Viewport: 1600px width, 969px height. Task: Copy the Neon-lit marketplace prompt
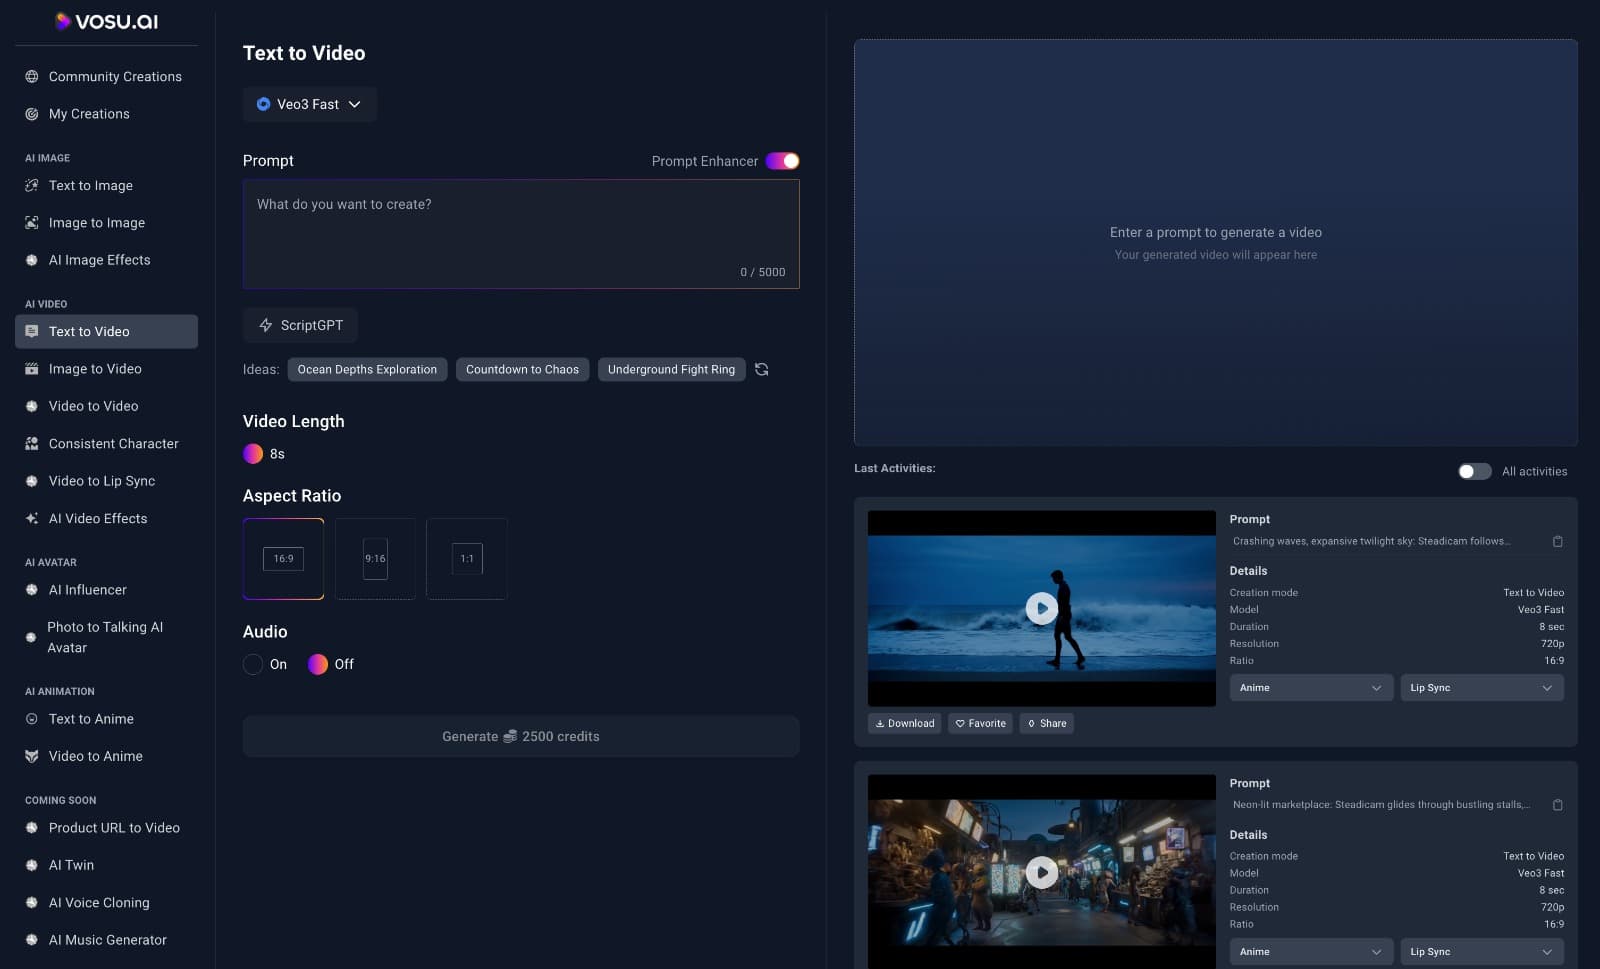[x=1557, y=805]
